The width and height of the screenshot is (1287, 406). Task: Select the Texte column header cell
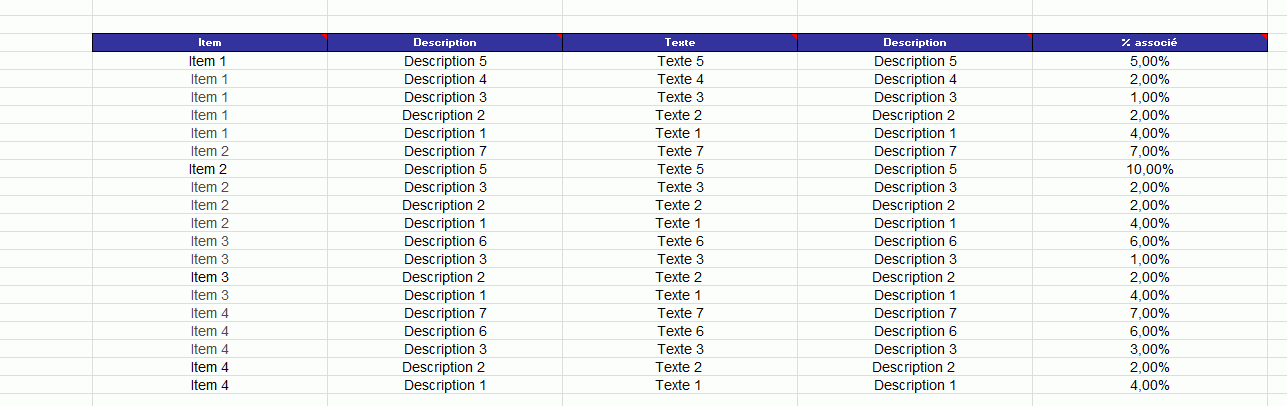679,43
